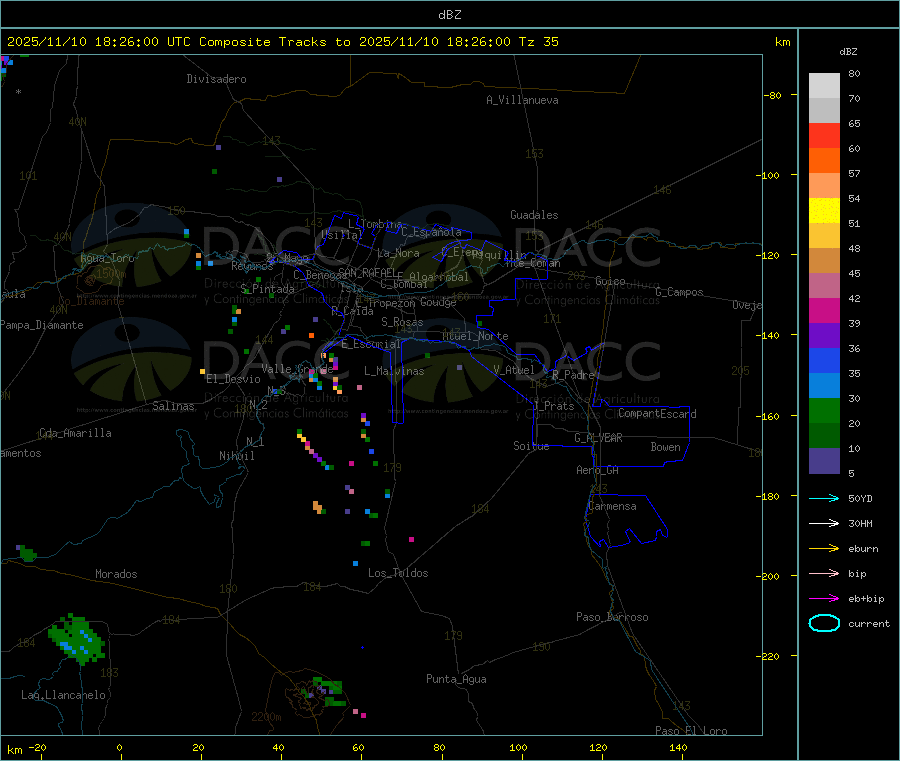Click the 'CompantEscard' map label
Image resolution: width=900 pixels, height=761 pixels.
click(x=657, y=414)
